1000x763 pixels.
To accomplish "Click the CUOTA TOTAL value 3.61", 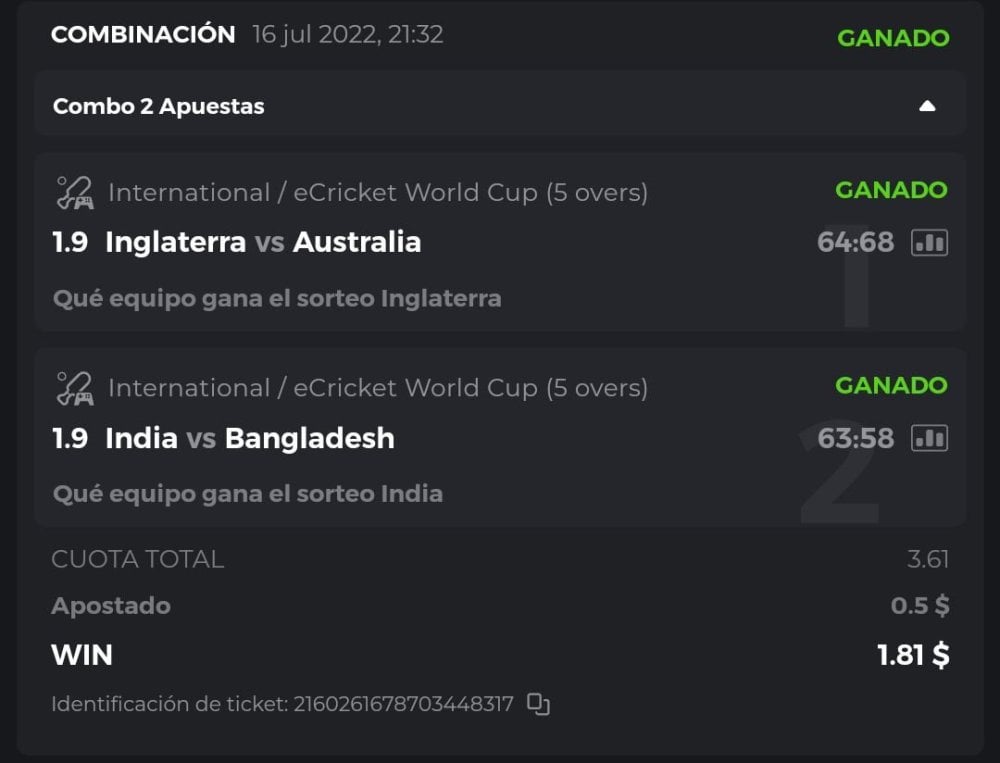I will point(928,559).
